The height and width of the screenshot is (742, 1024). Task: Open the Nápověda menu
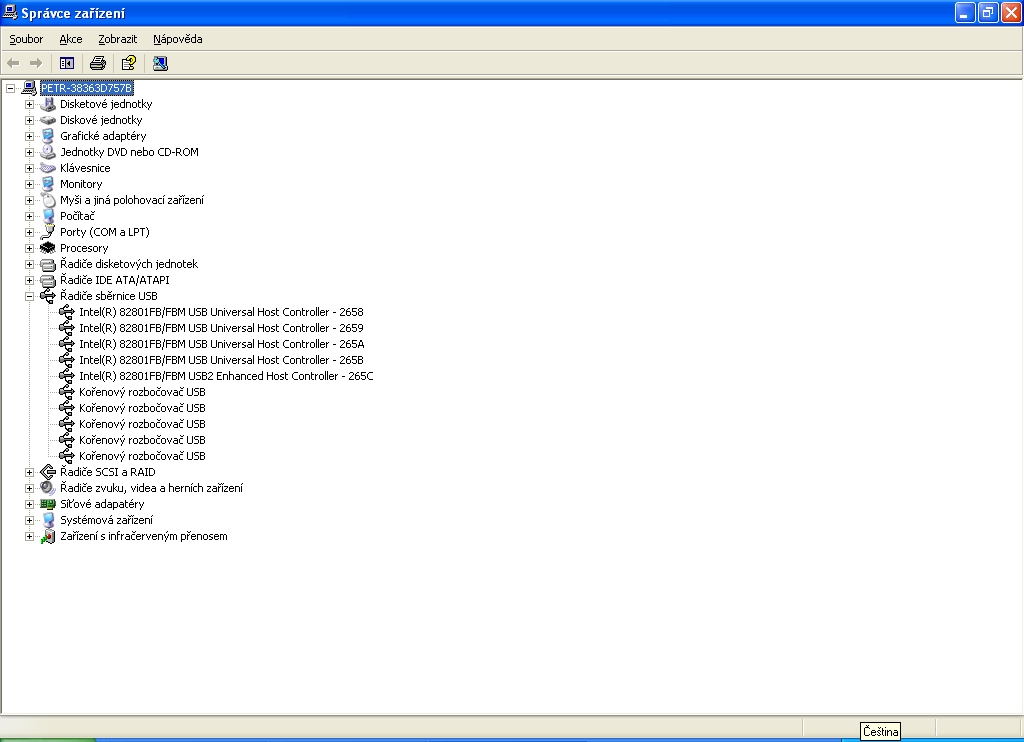click(x=178, y=39)
